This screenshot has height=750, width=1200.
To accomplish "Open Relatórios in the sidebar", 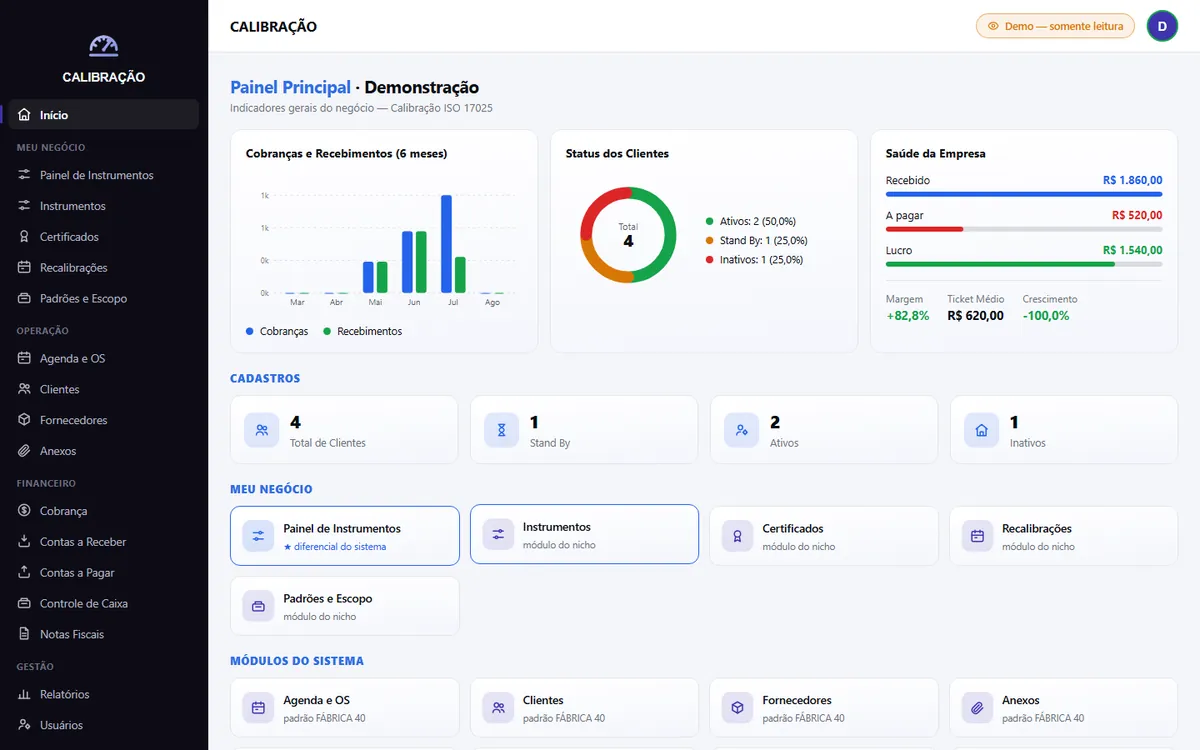I will click(104, 695).
